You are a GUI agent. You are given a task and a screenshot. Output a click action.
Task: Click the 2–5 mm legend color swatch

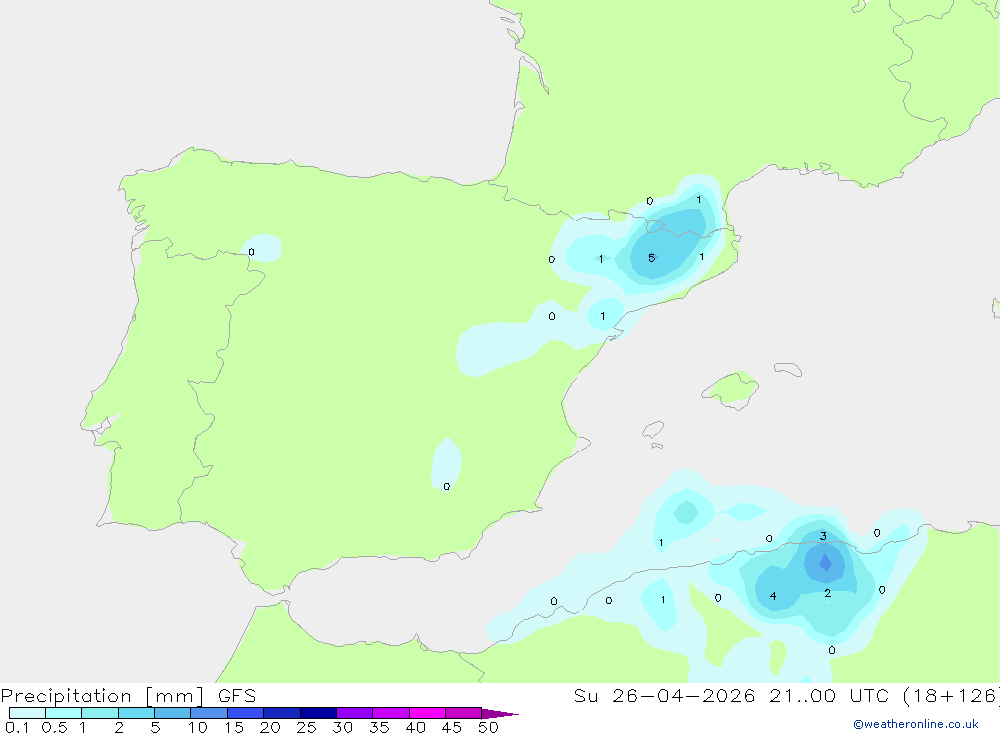[x=136, y=713]
